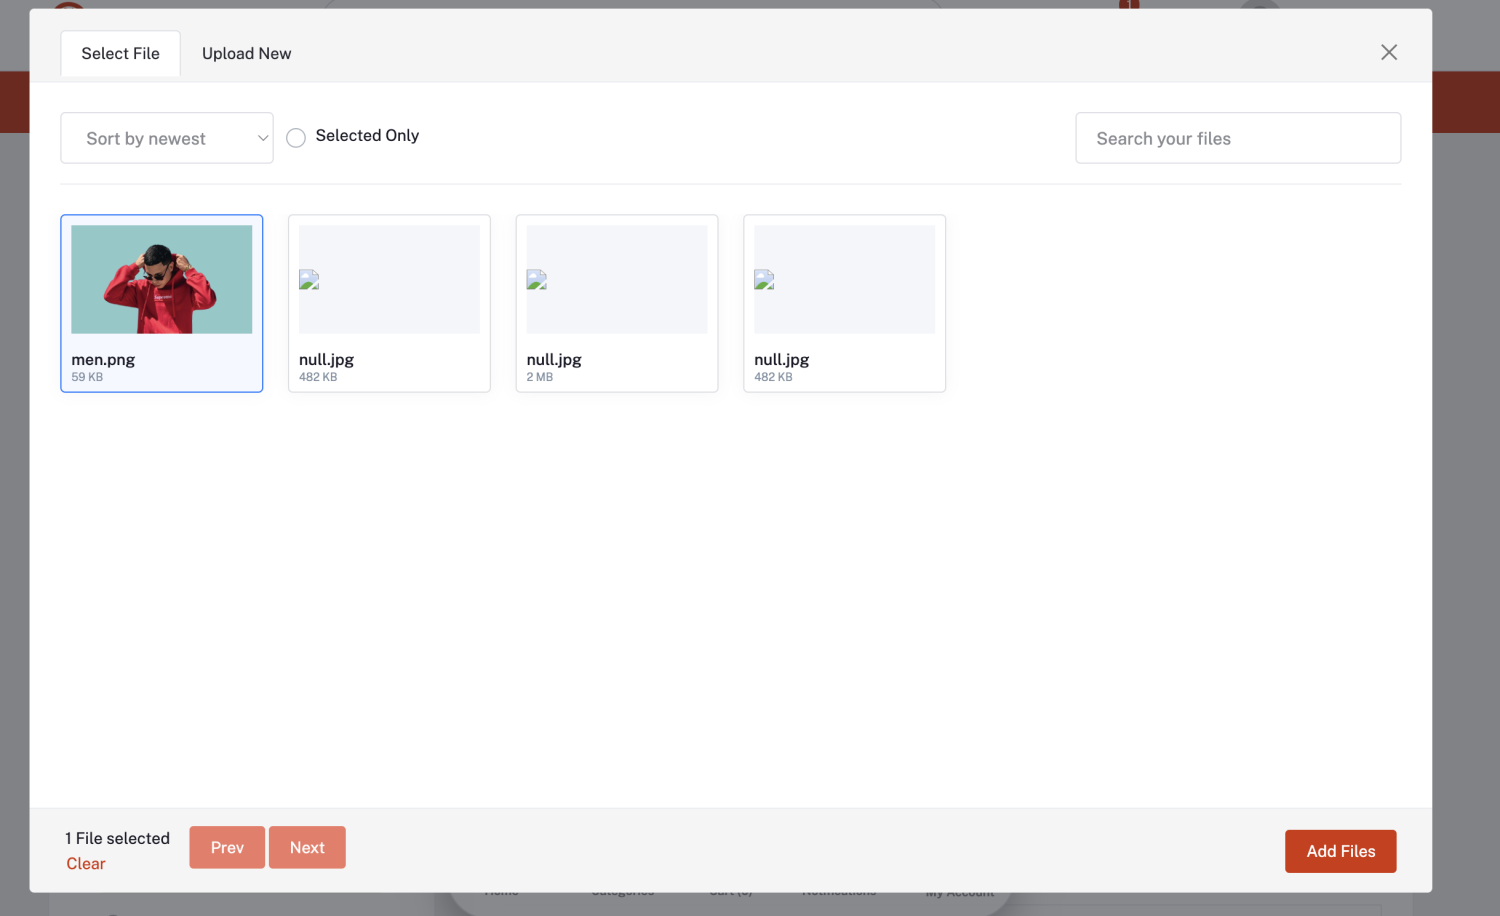Click the chevron arrow of the sort dropdown
This screenshot has height=916, width=1500.
(x=263, y=138)
